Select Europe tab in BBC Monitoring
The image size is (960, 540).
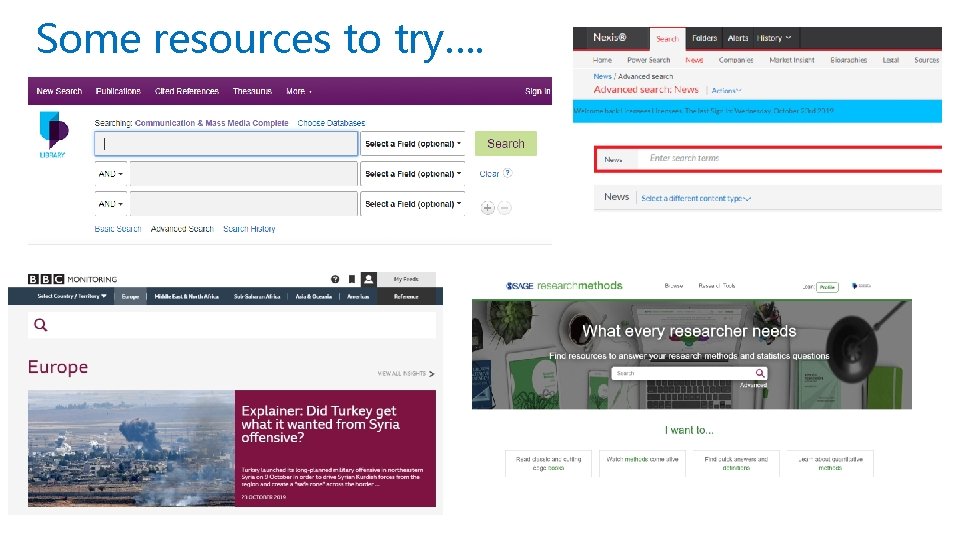pos(130,296)
